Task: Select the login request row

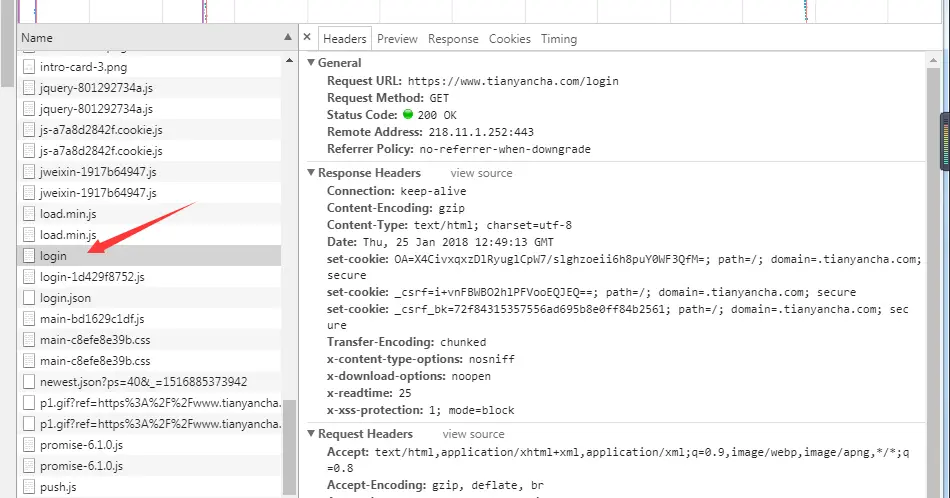Action: [x=151, y=256]
